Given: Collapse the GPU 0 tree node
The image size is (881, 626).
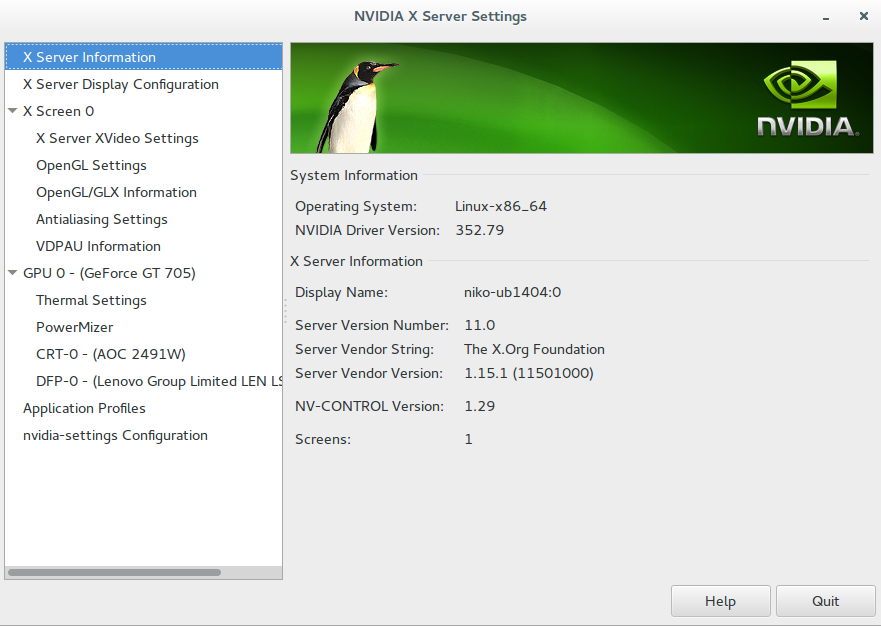Looking at the screenshot, I should [x=12, y=273].
